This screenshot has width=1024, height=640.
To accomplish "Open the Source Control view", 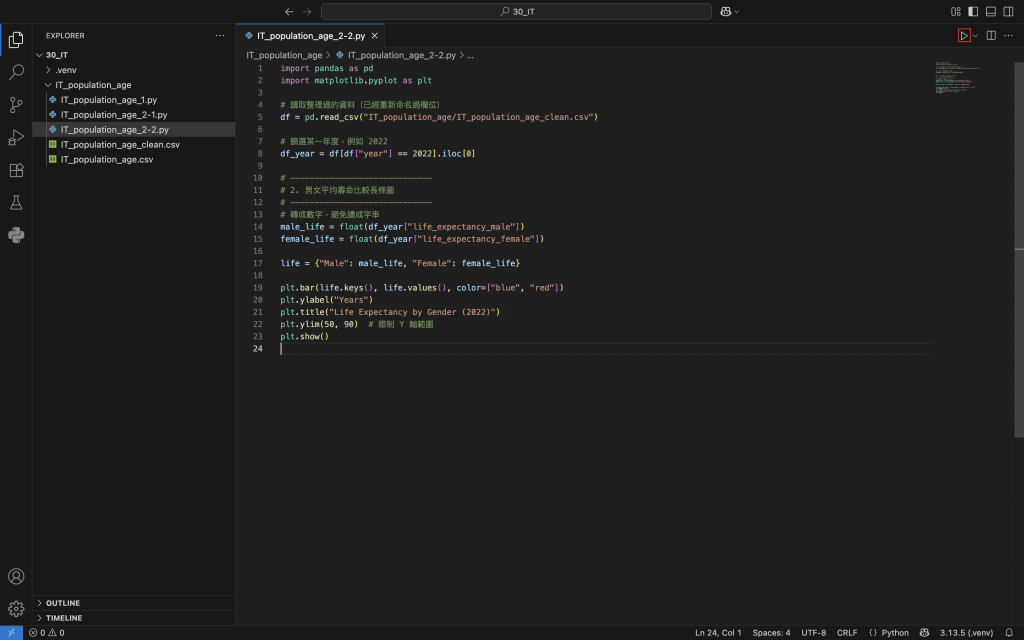I will click(16, 105).
